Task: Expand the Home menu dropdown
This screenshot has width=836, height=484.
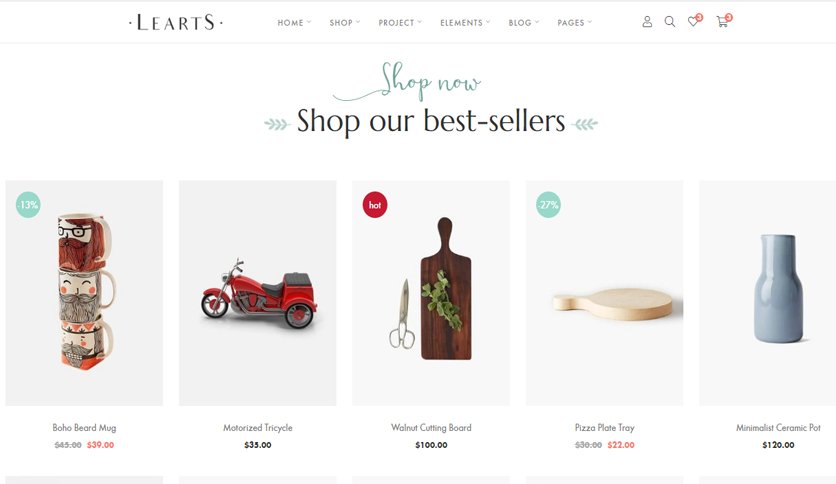Action: click(294, 22)
